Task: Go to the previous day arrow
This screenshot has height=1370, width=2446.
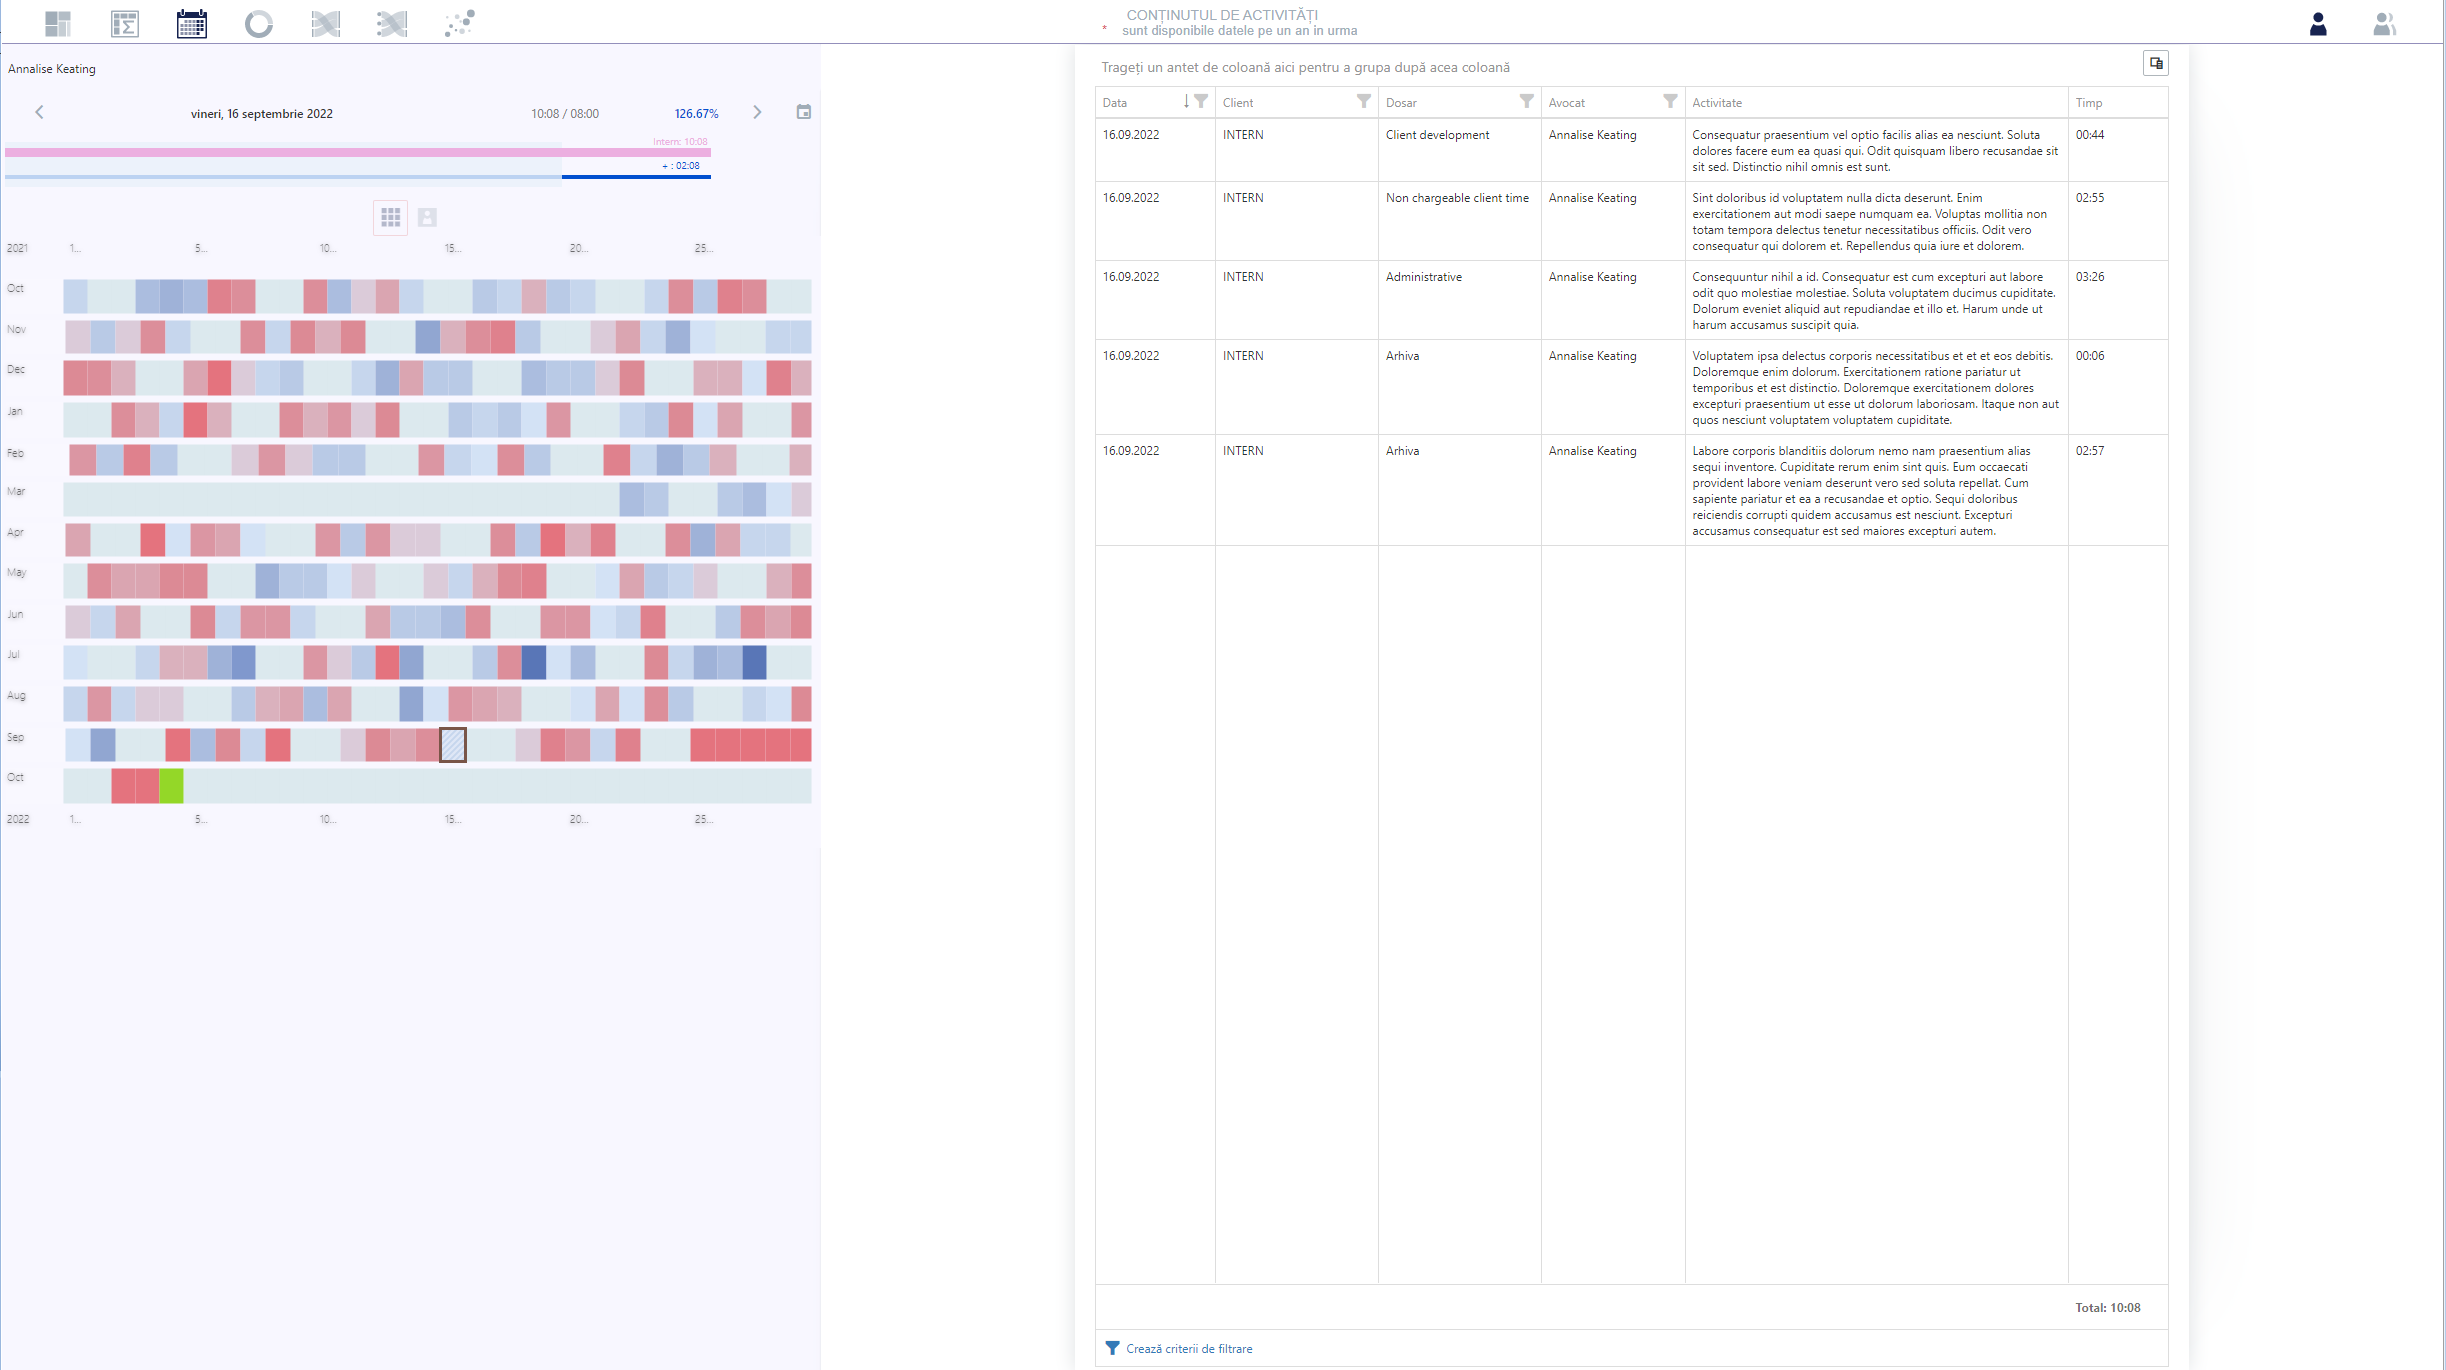Action: click(39, 112)
